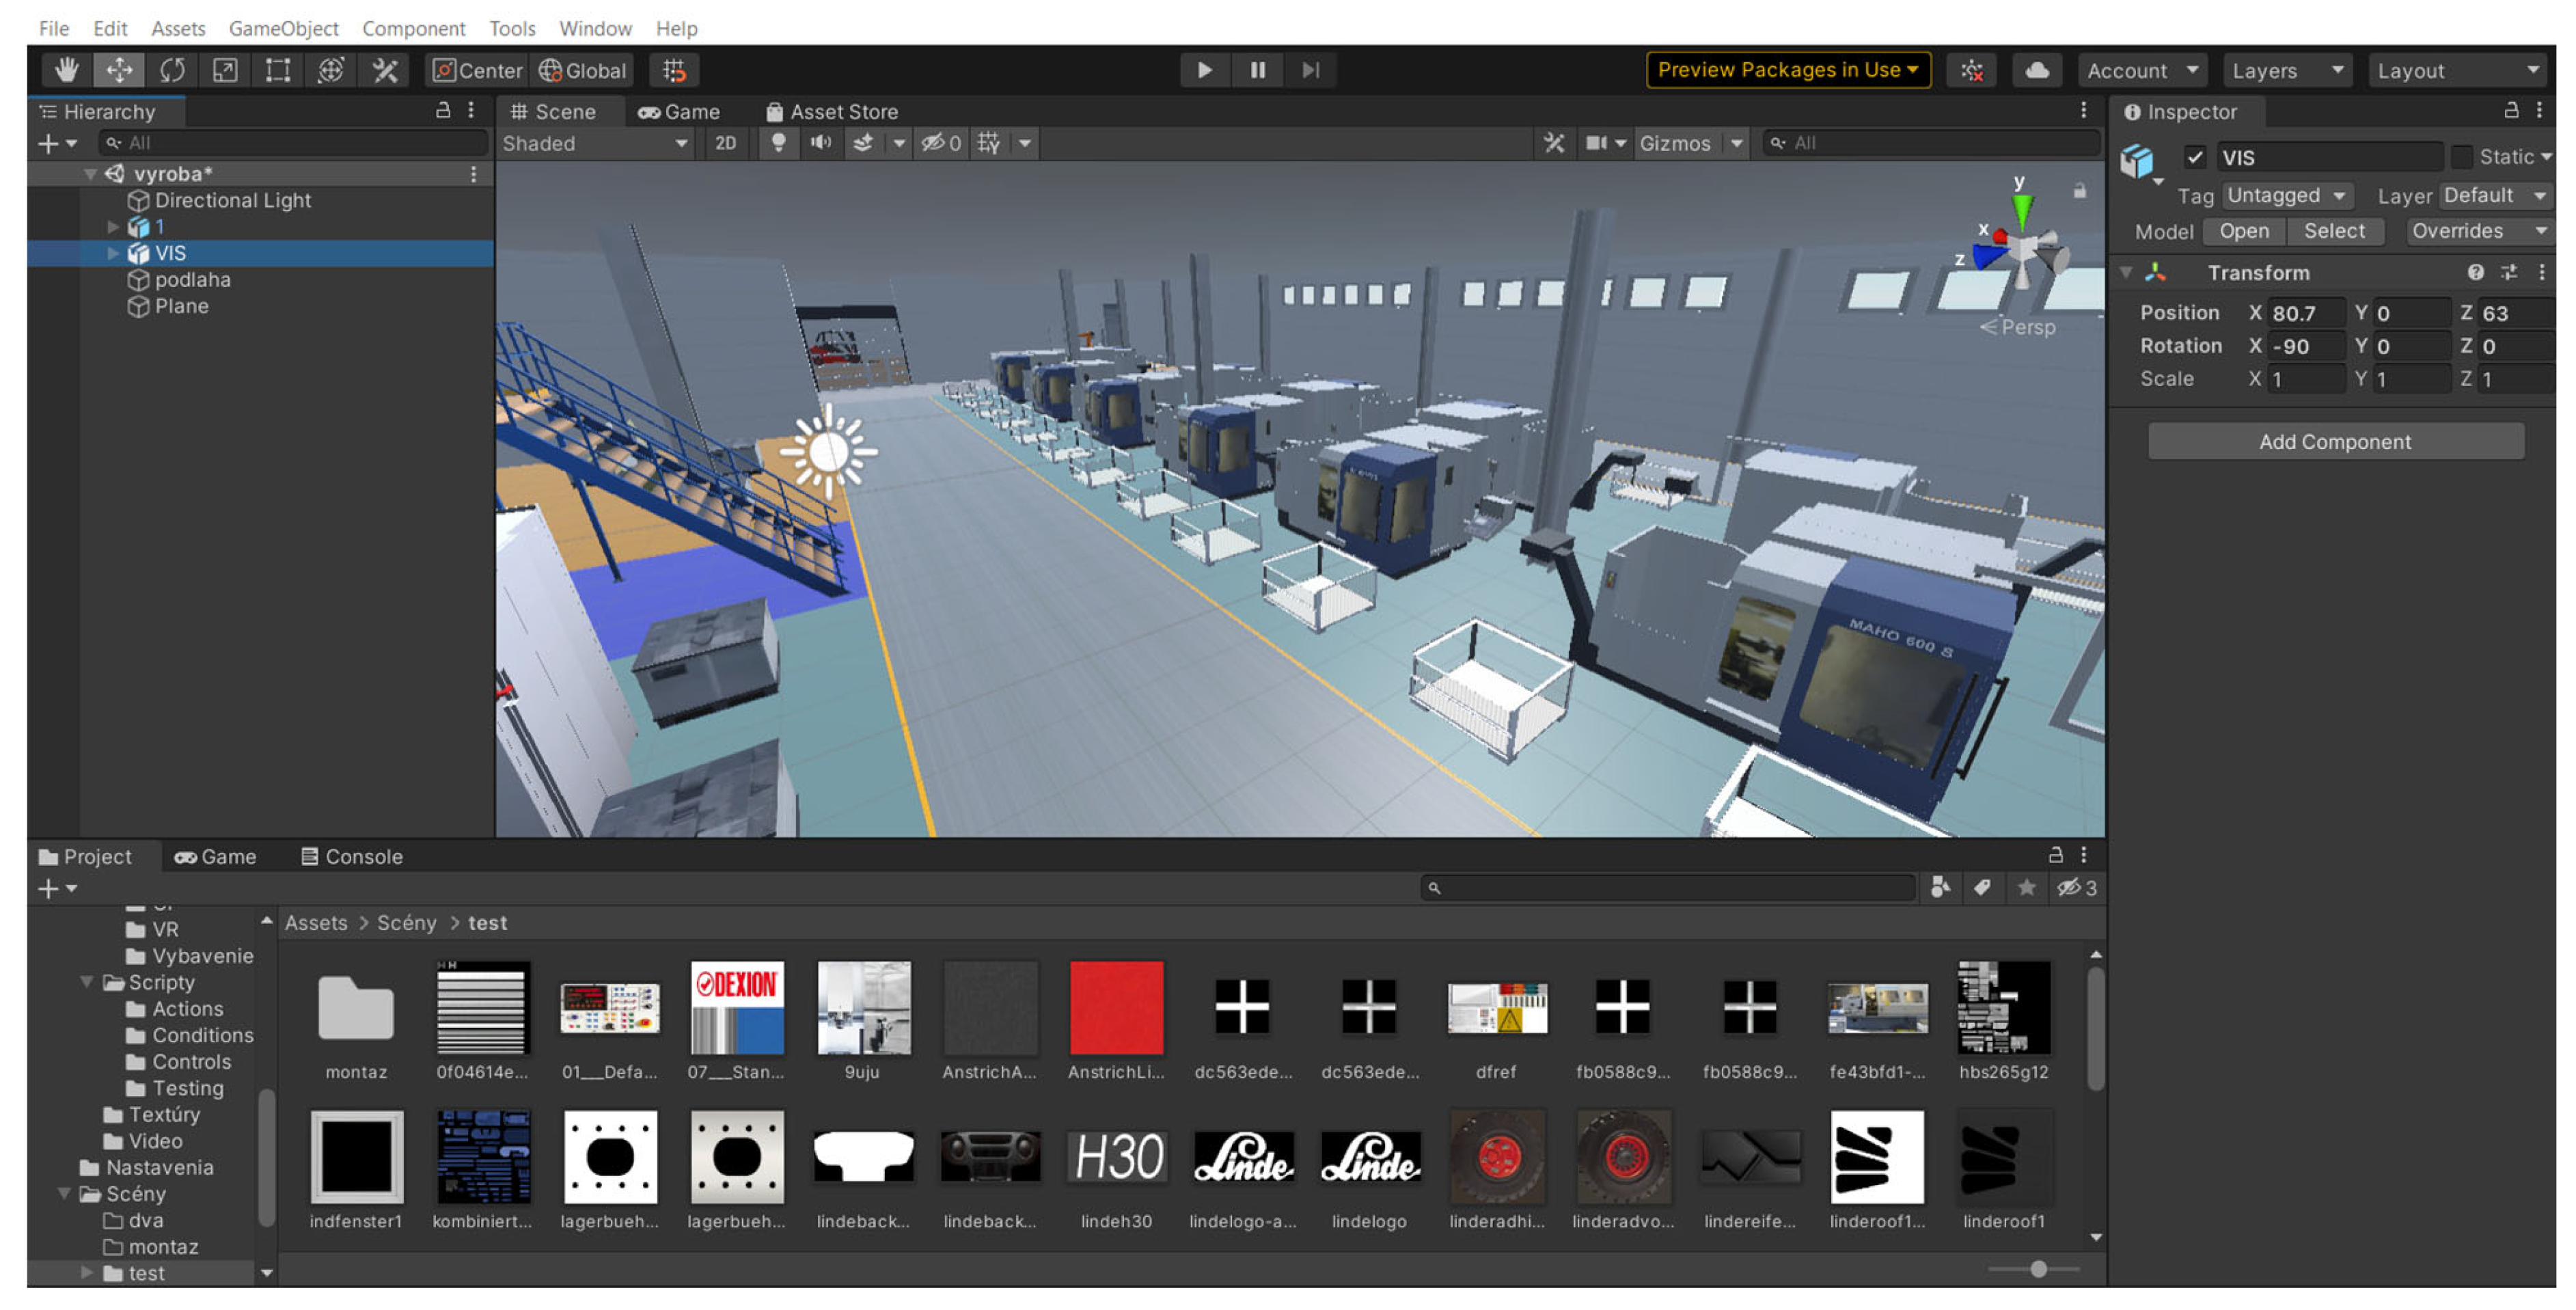Click the Add Component button
This screenshot has height=1310, width=2576.
(x=2334, y=441)
